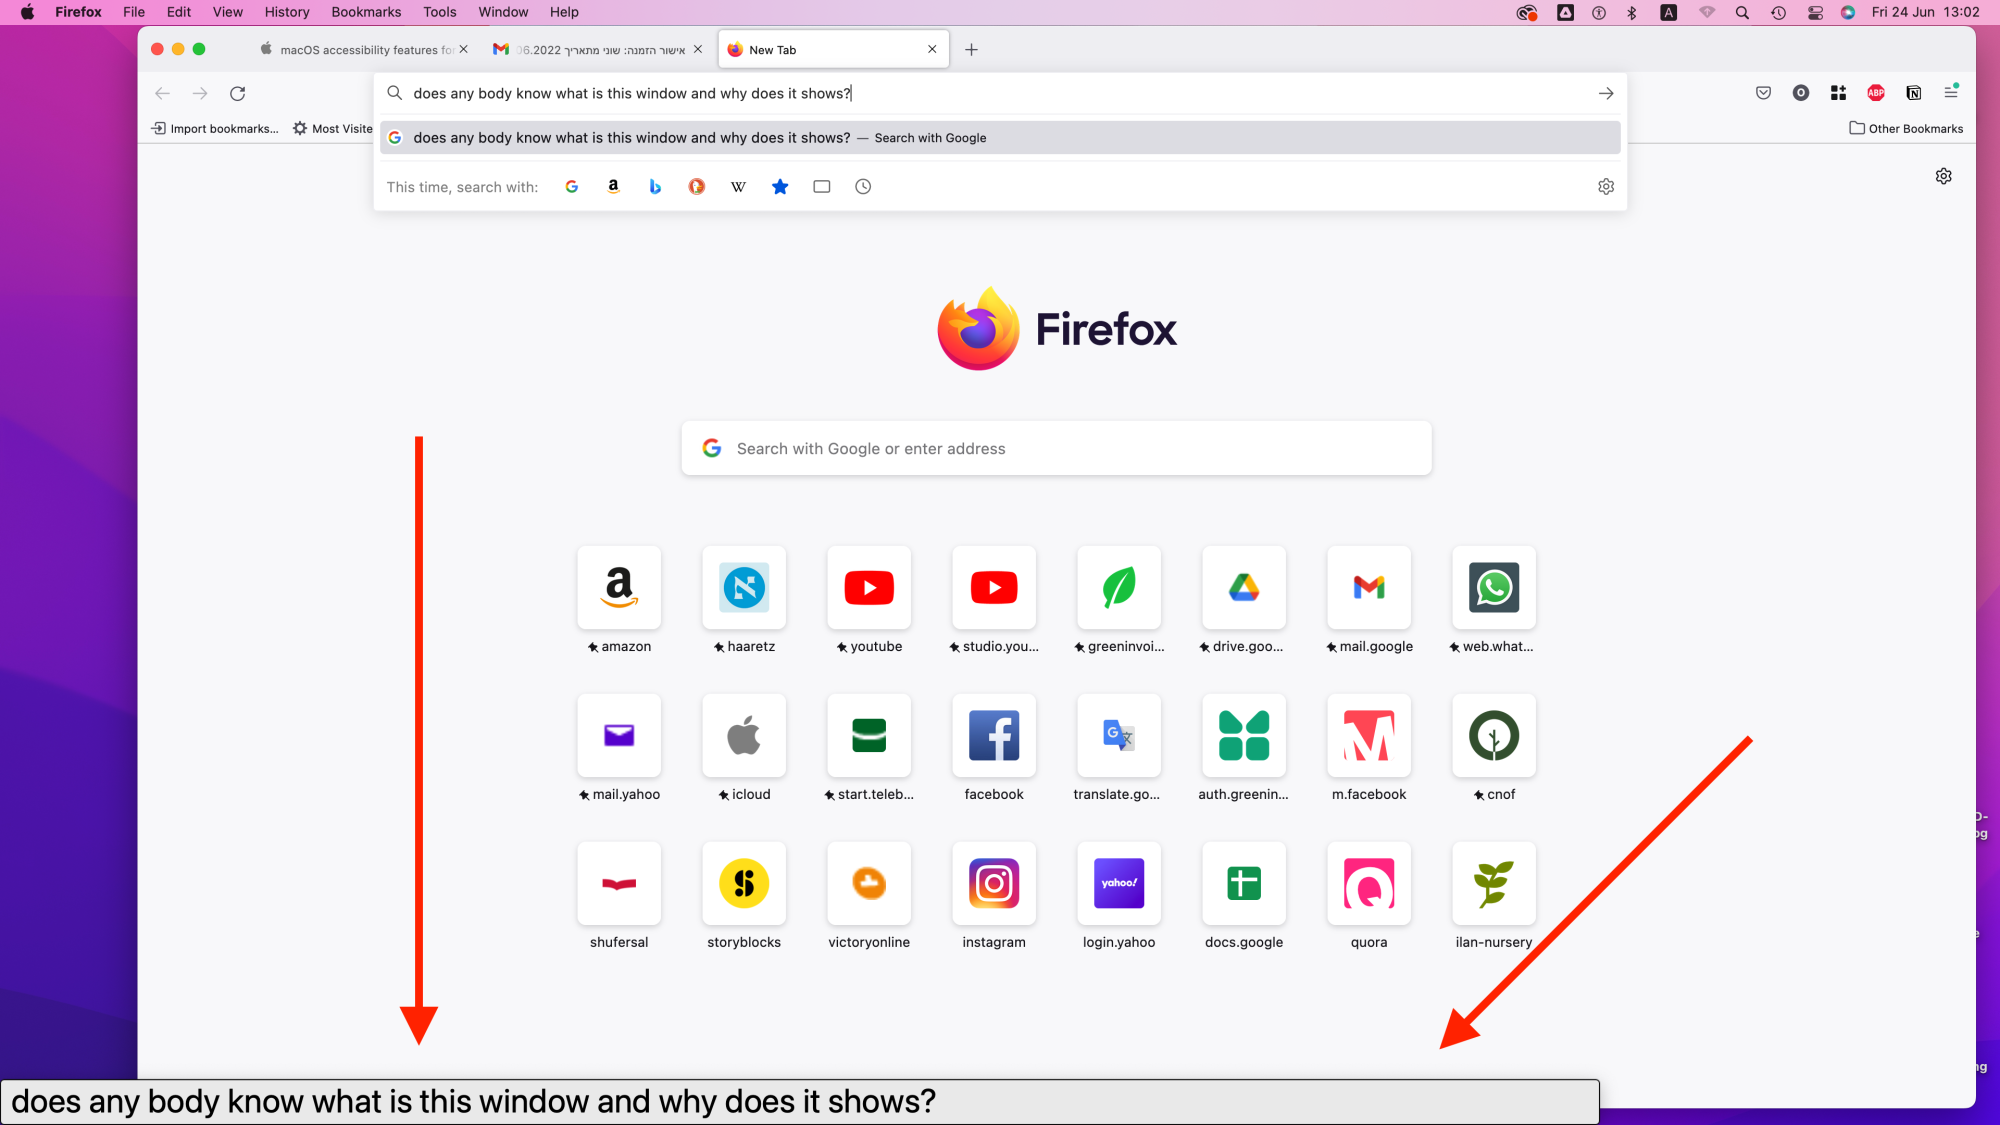Open the Apple menu

[27, 12]
